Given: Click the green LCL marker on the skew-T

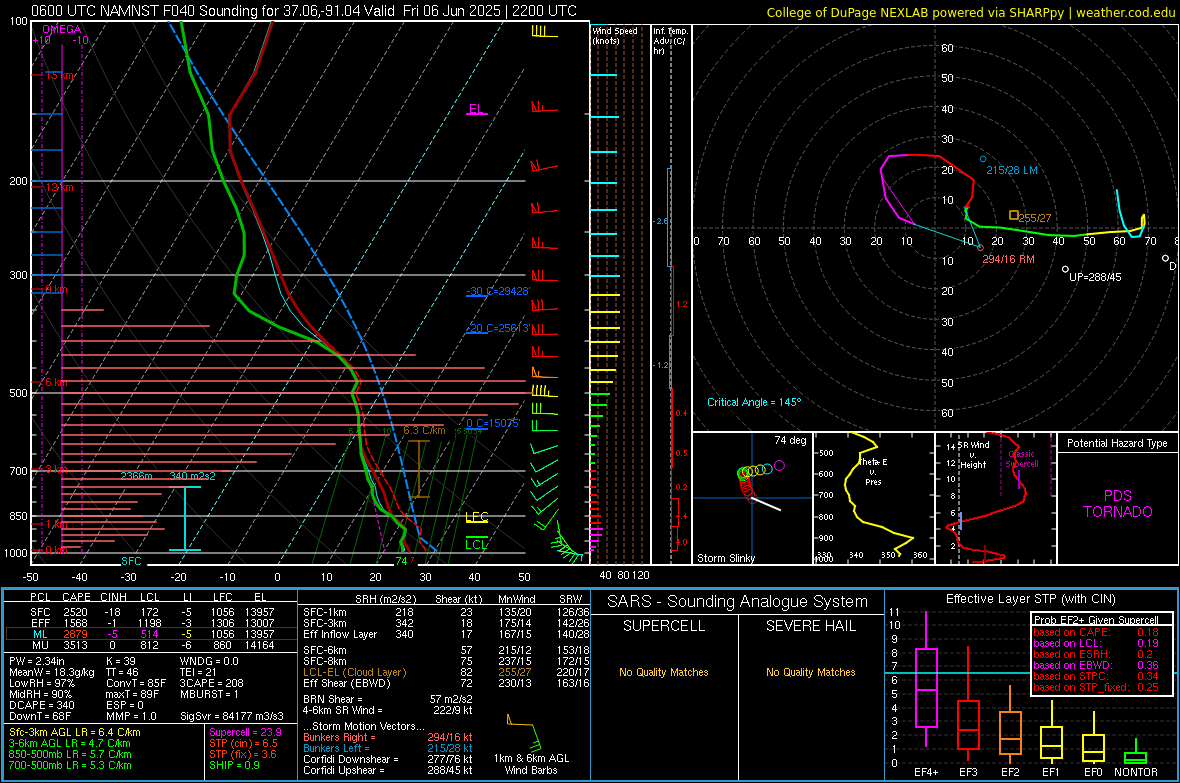Looking at the screenshot, I should tap(476, 544).
